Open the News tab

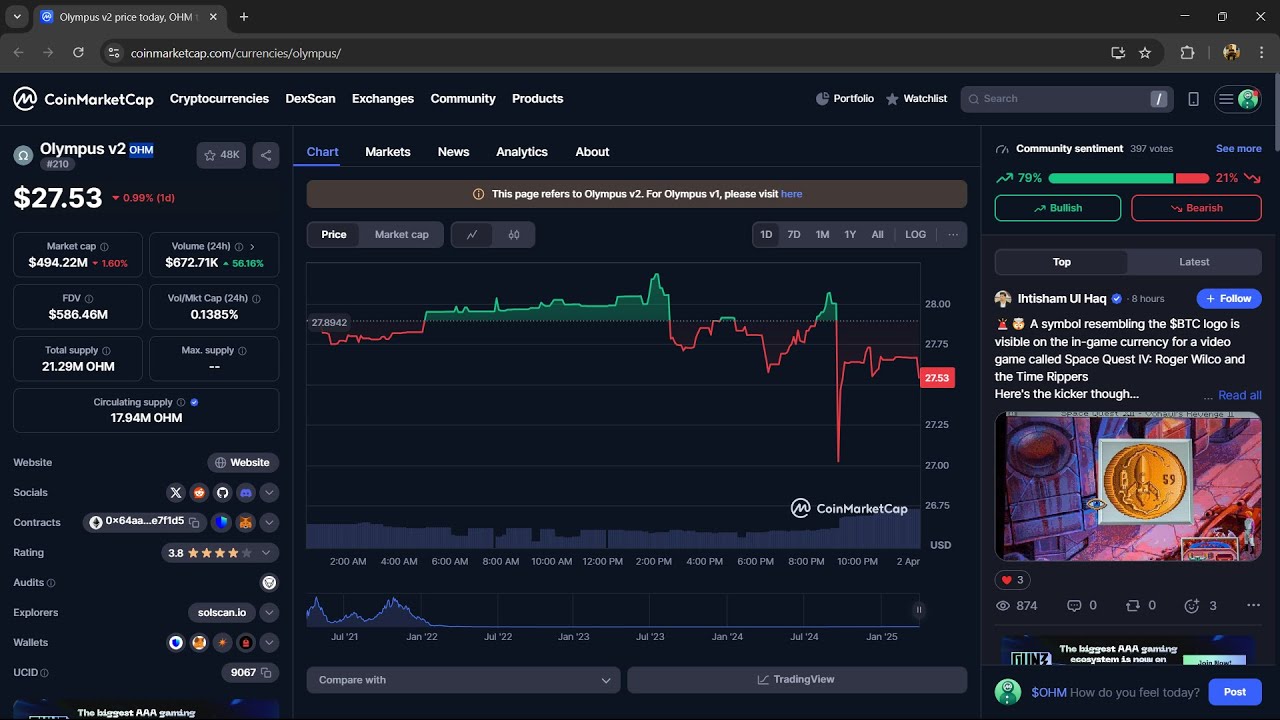(453, 152)
